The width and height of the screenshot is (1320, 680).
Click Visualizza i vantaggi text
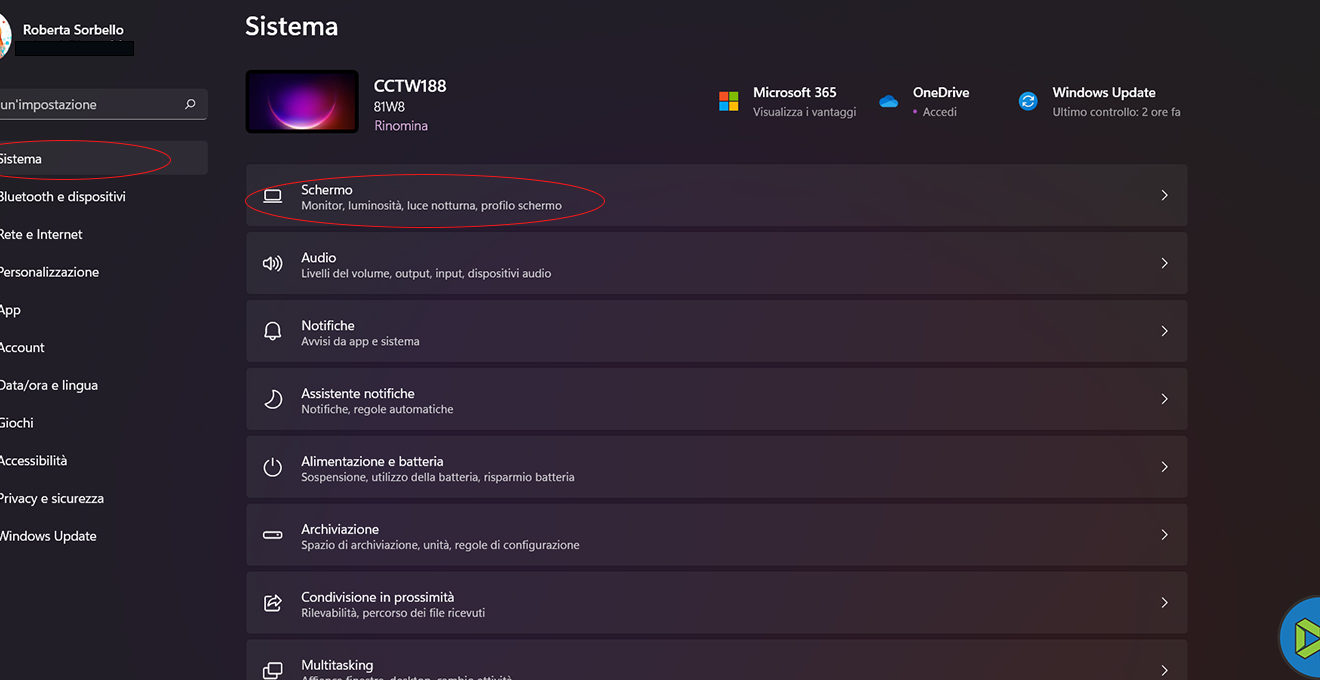click(x=804, y=112)
